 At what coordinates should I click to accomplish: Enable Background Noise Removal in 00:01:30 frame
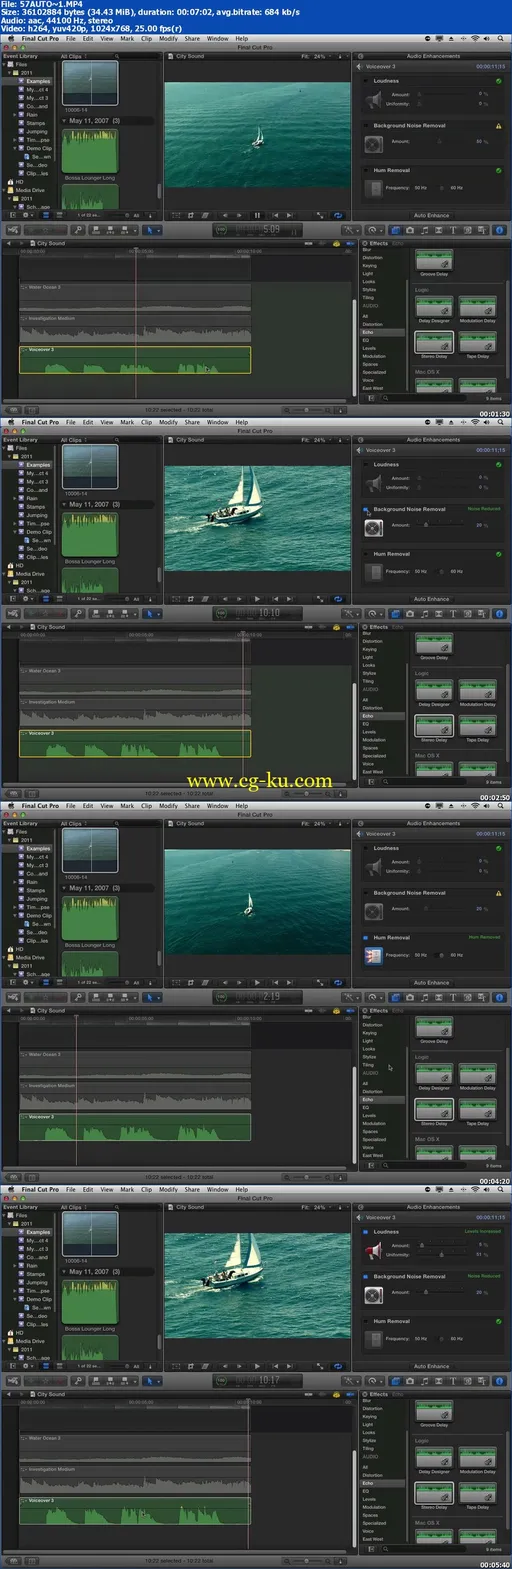click(x=366, y=126)
